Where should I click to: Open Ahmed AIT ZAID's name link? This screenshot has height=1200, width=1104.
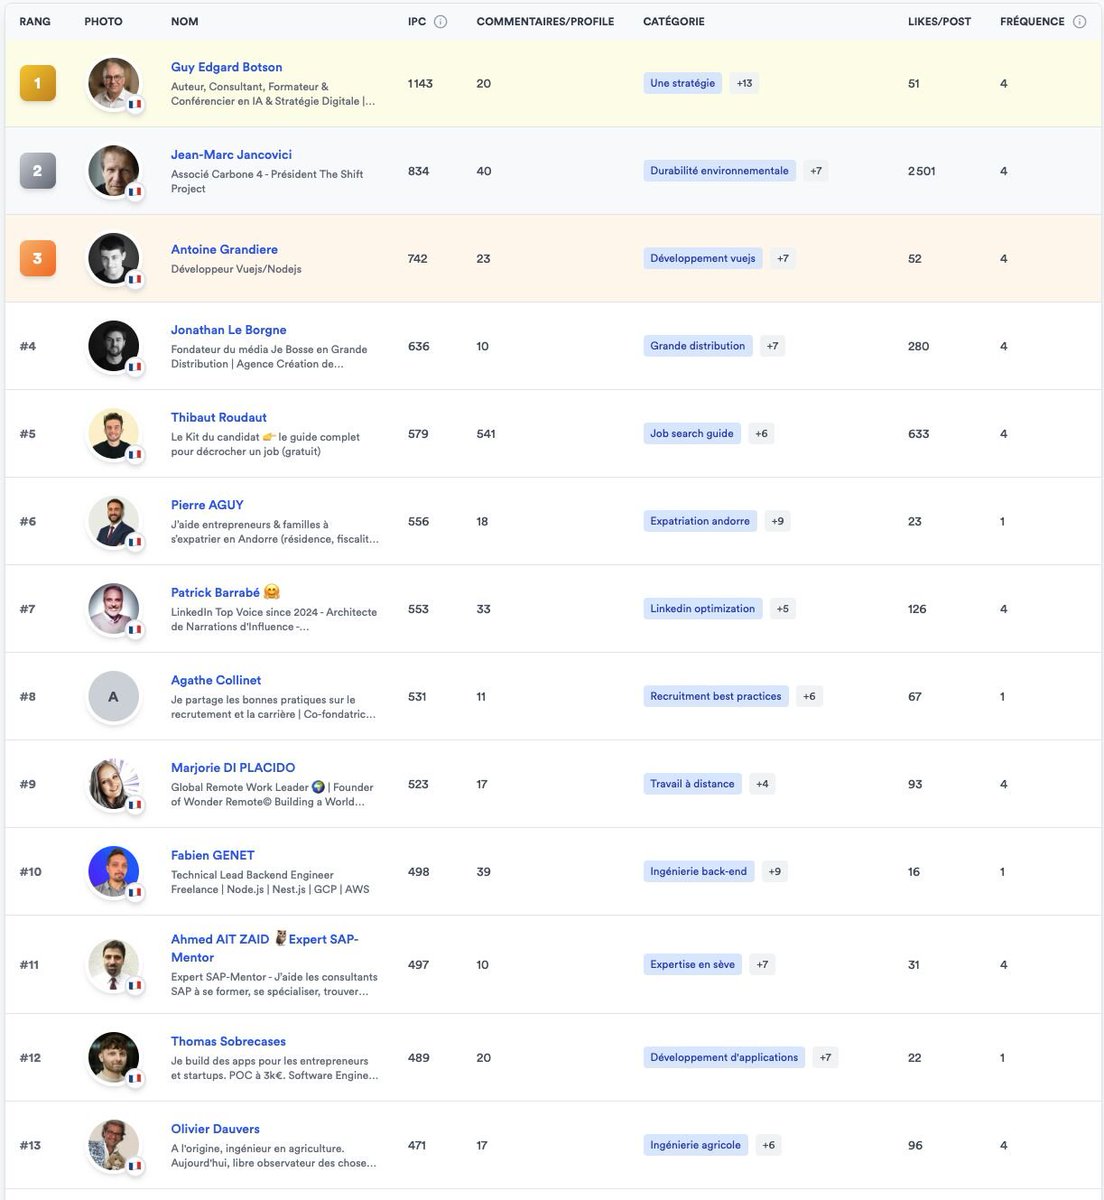click(265, 948)
